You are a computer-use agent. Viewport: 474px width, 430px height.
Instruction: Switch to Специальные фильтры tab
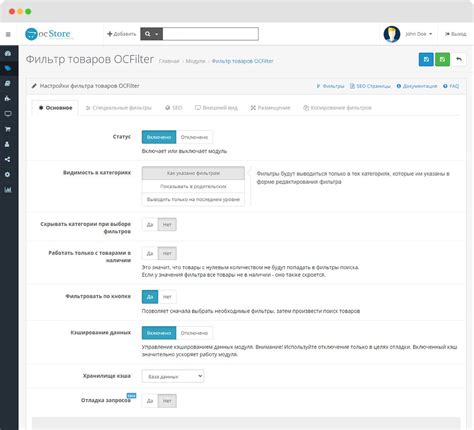(x=118, y=108)
